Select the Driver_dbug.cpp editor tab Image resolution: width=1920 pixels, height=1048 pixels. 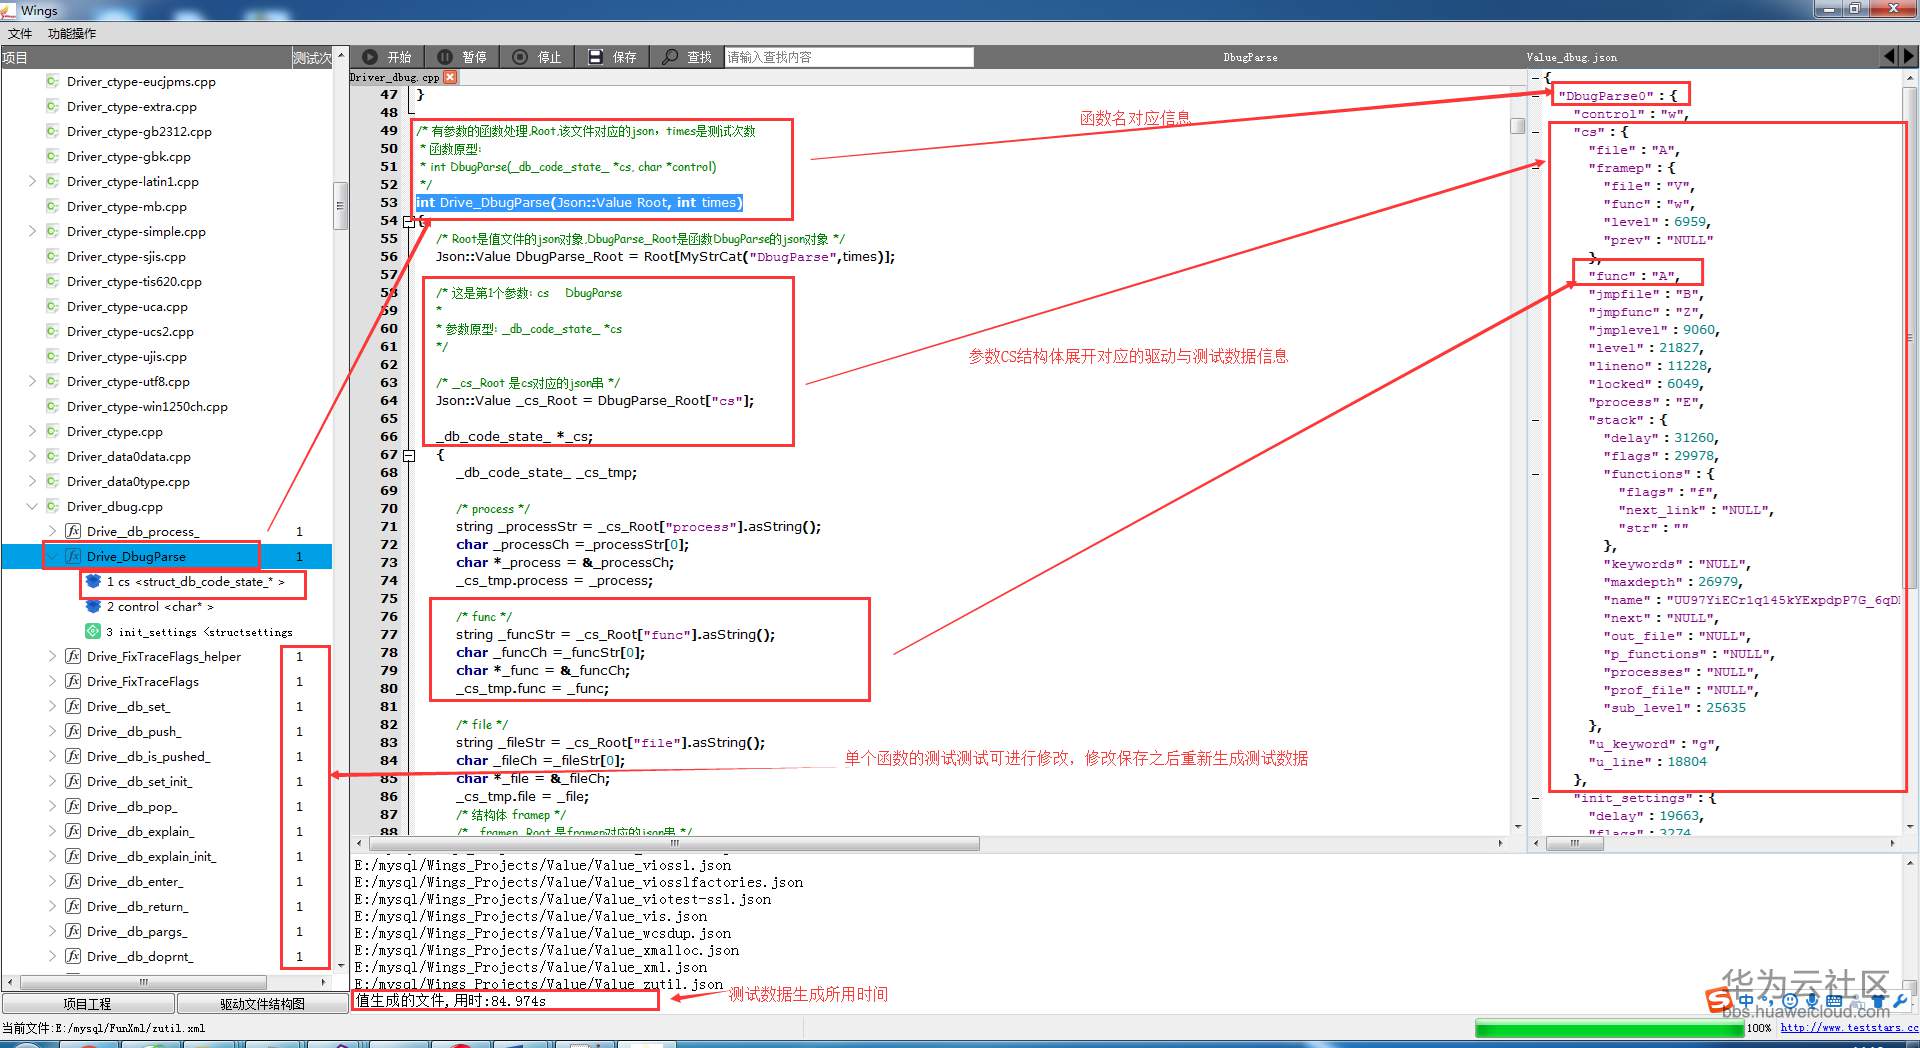point(395,77)
